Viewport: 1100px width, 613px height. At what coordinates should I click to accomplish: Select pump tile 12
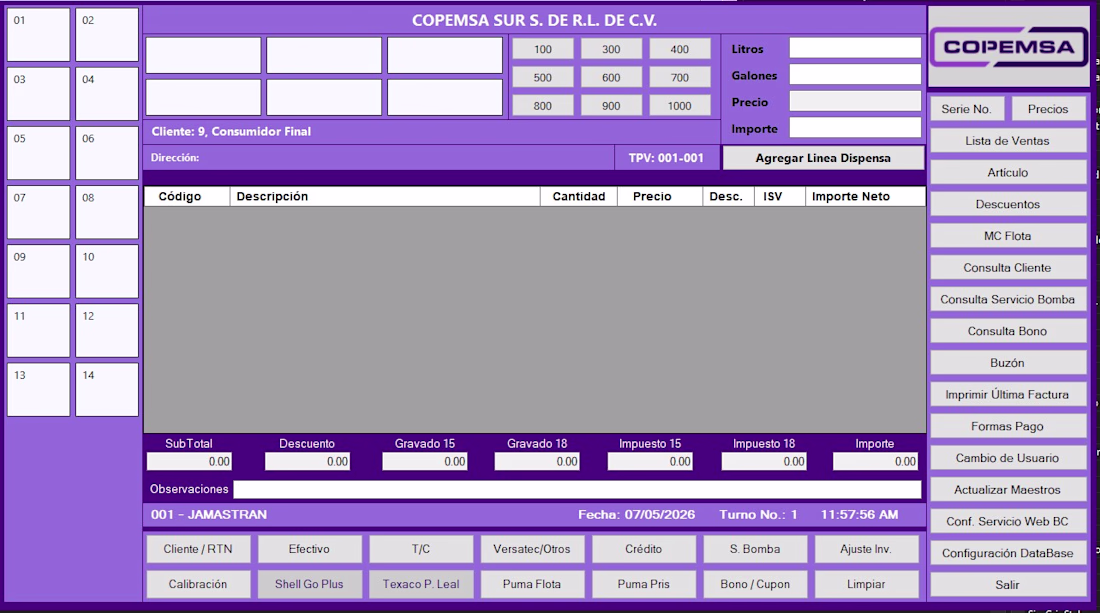coord(107,330)
